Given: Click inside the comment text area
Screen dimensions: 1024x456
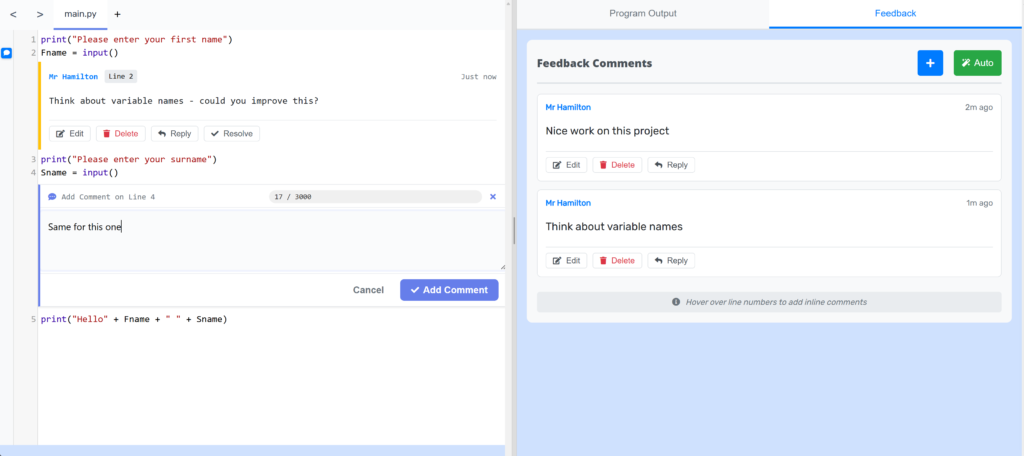Looking at the screenshot, I should 270,240.
